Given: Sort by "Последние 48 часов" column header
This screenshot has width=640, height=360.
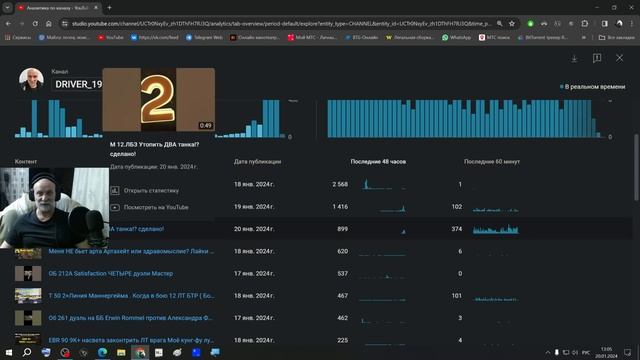Looking at the screenshot, I should point(378,162).
